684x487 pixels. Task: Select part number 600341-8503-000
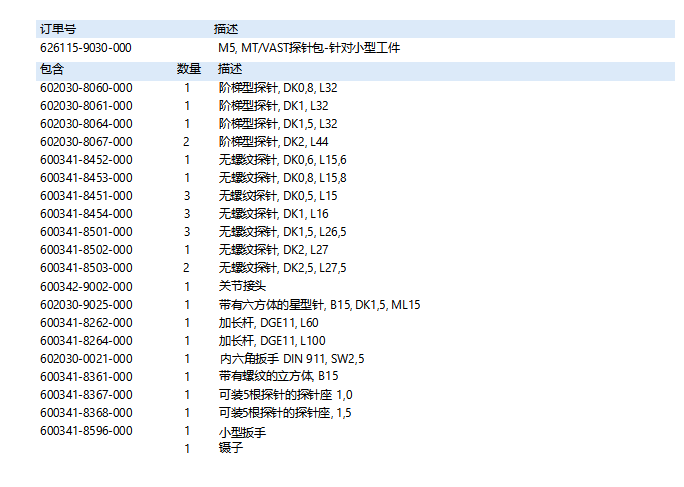pos(86,268)
